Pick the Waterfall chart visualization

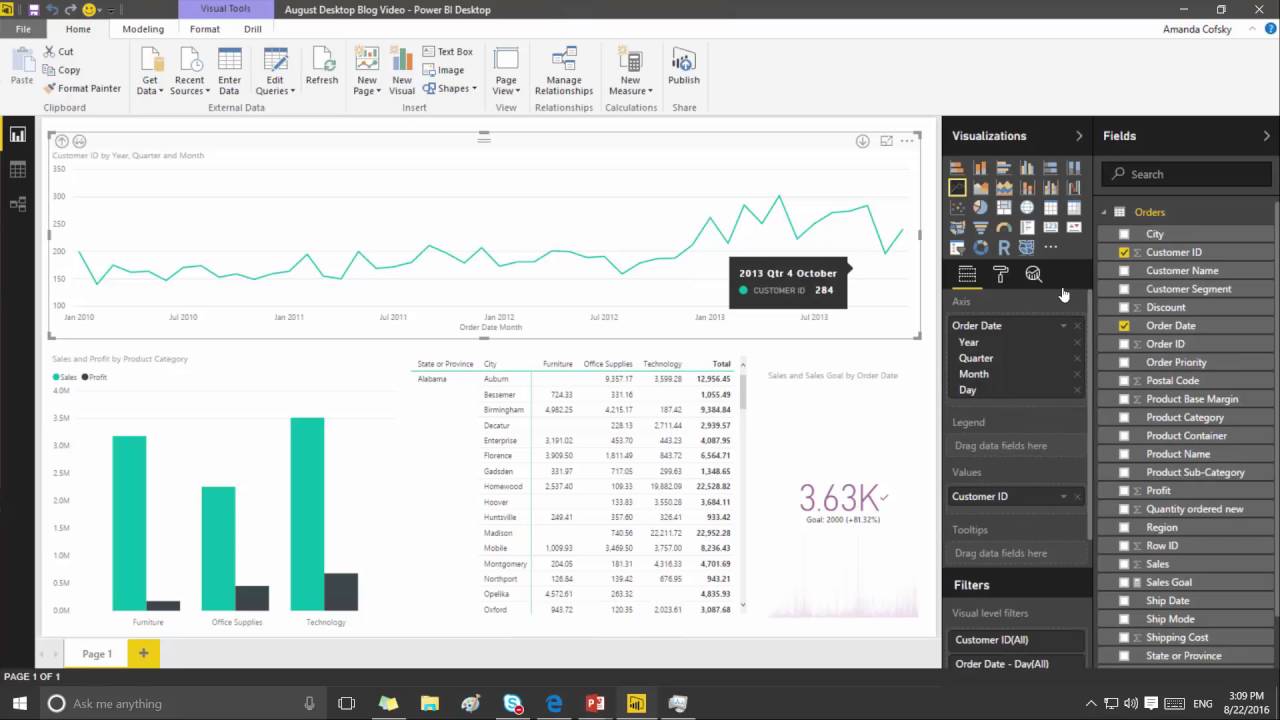tap(1074, 188)
